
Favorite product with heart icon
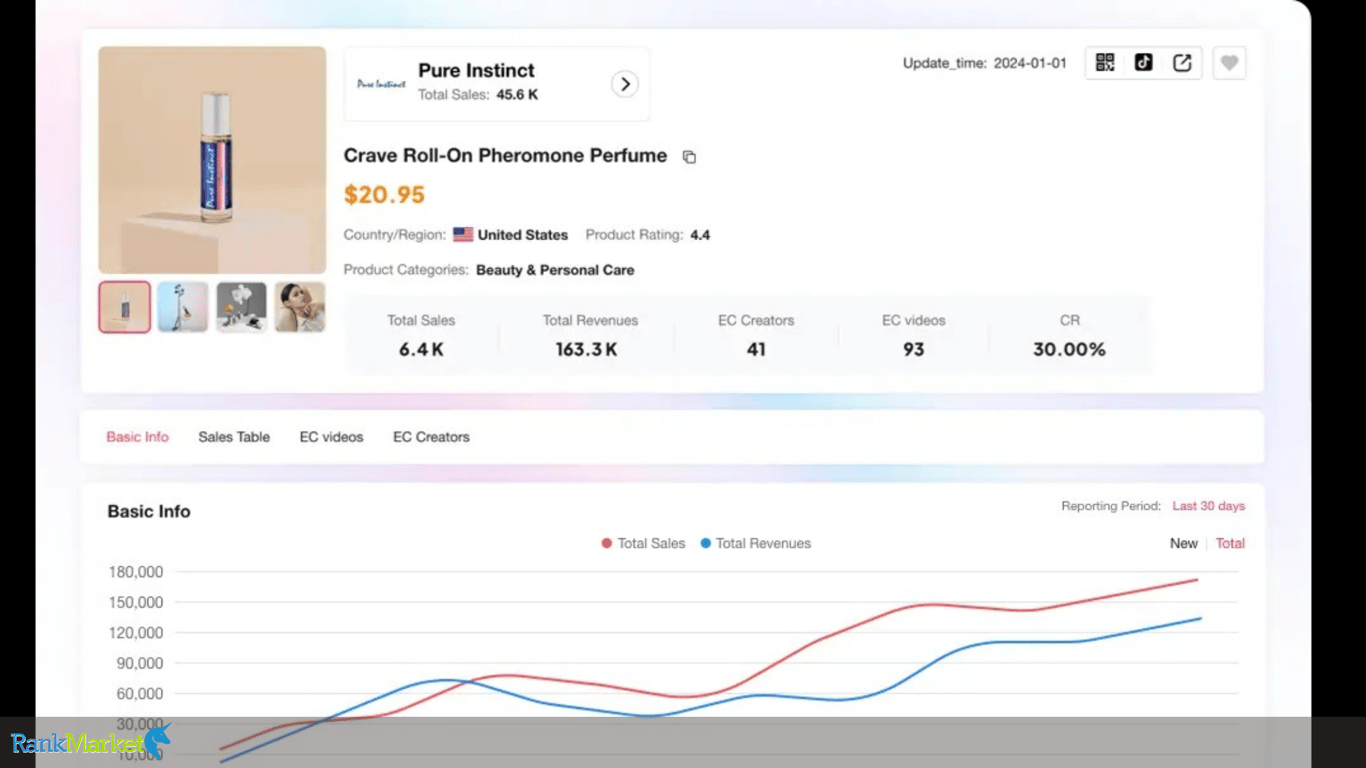[x=1230, y=63]
